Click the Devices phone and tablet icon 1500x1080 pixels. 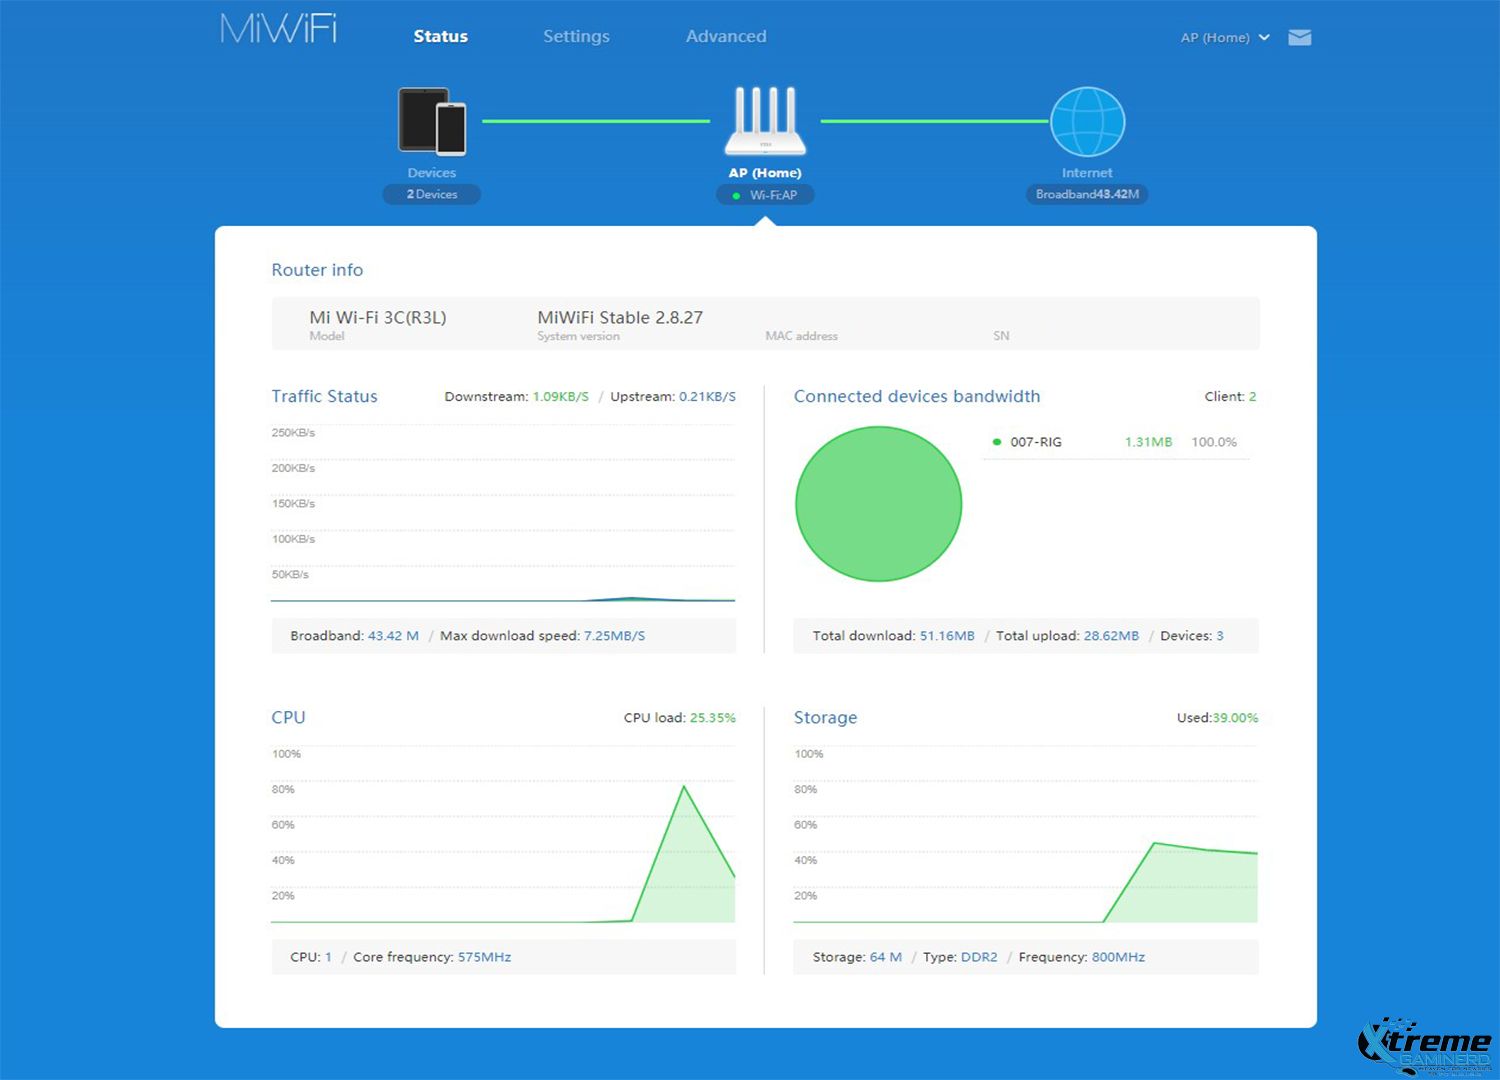(432, 121)
